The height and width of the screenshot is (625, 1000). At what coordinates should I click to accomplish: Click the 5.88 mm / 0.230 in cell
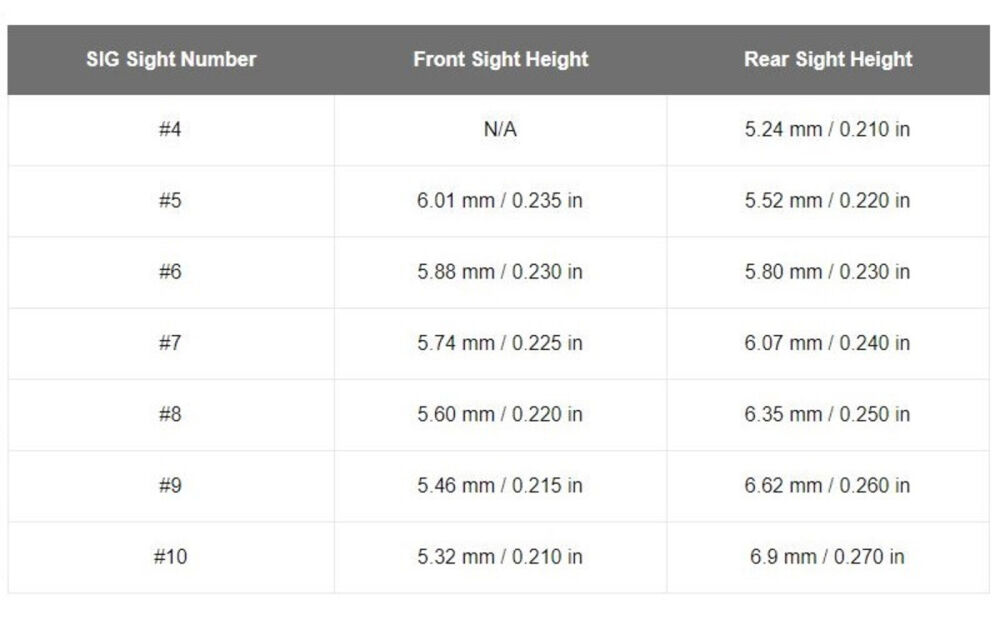pyautogui.click(x=500, y=271)
